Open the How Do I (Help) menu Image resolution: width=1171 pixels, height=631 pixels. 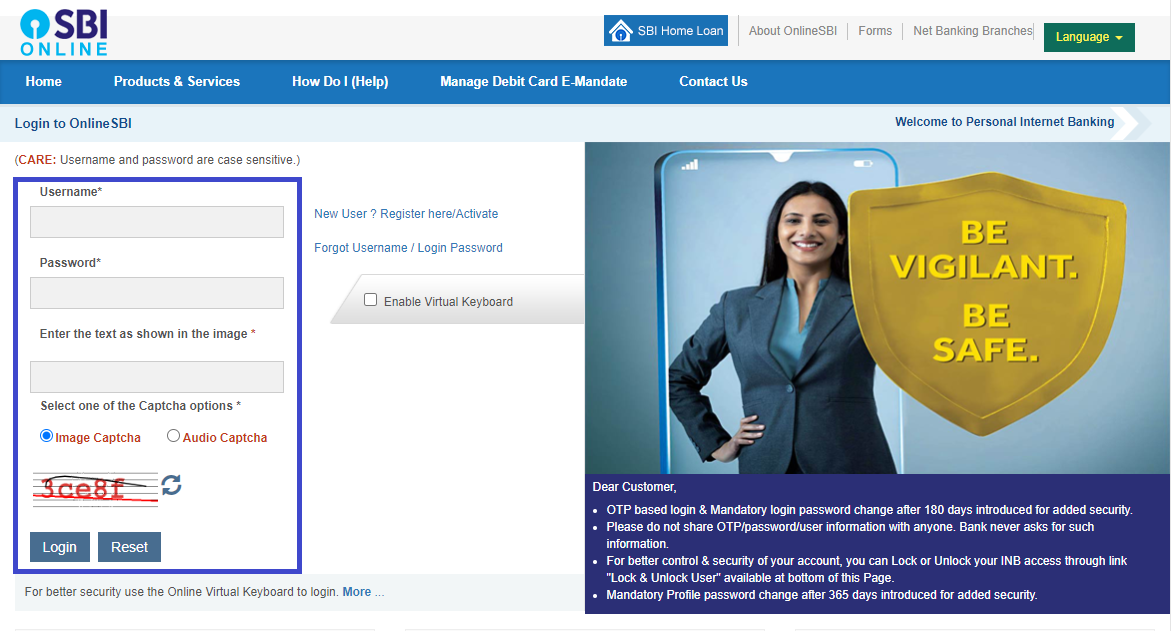tap(340, 82)
